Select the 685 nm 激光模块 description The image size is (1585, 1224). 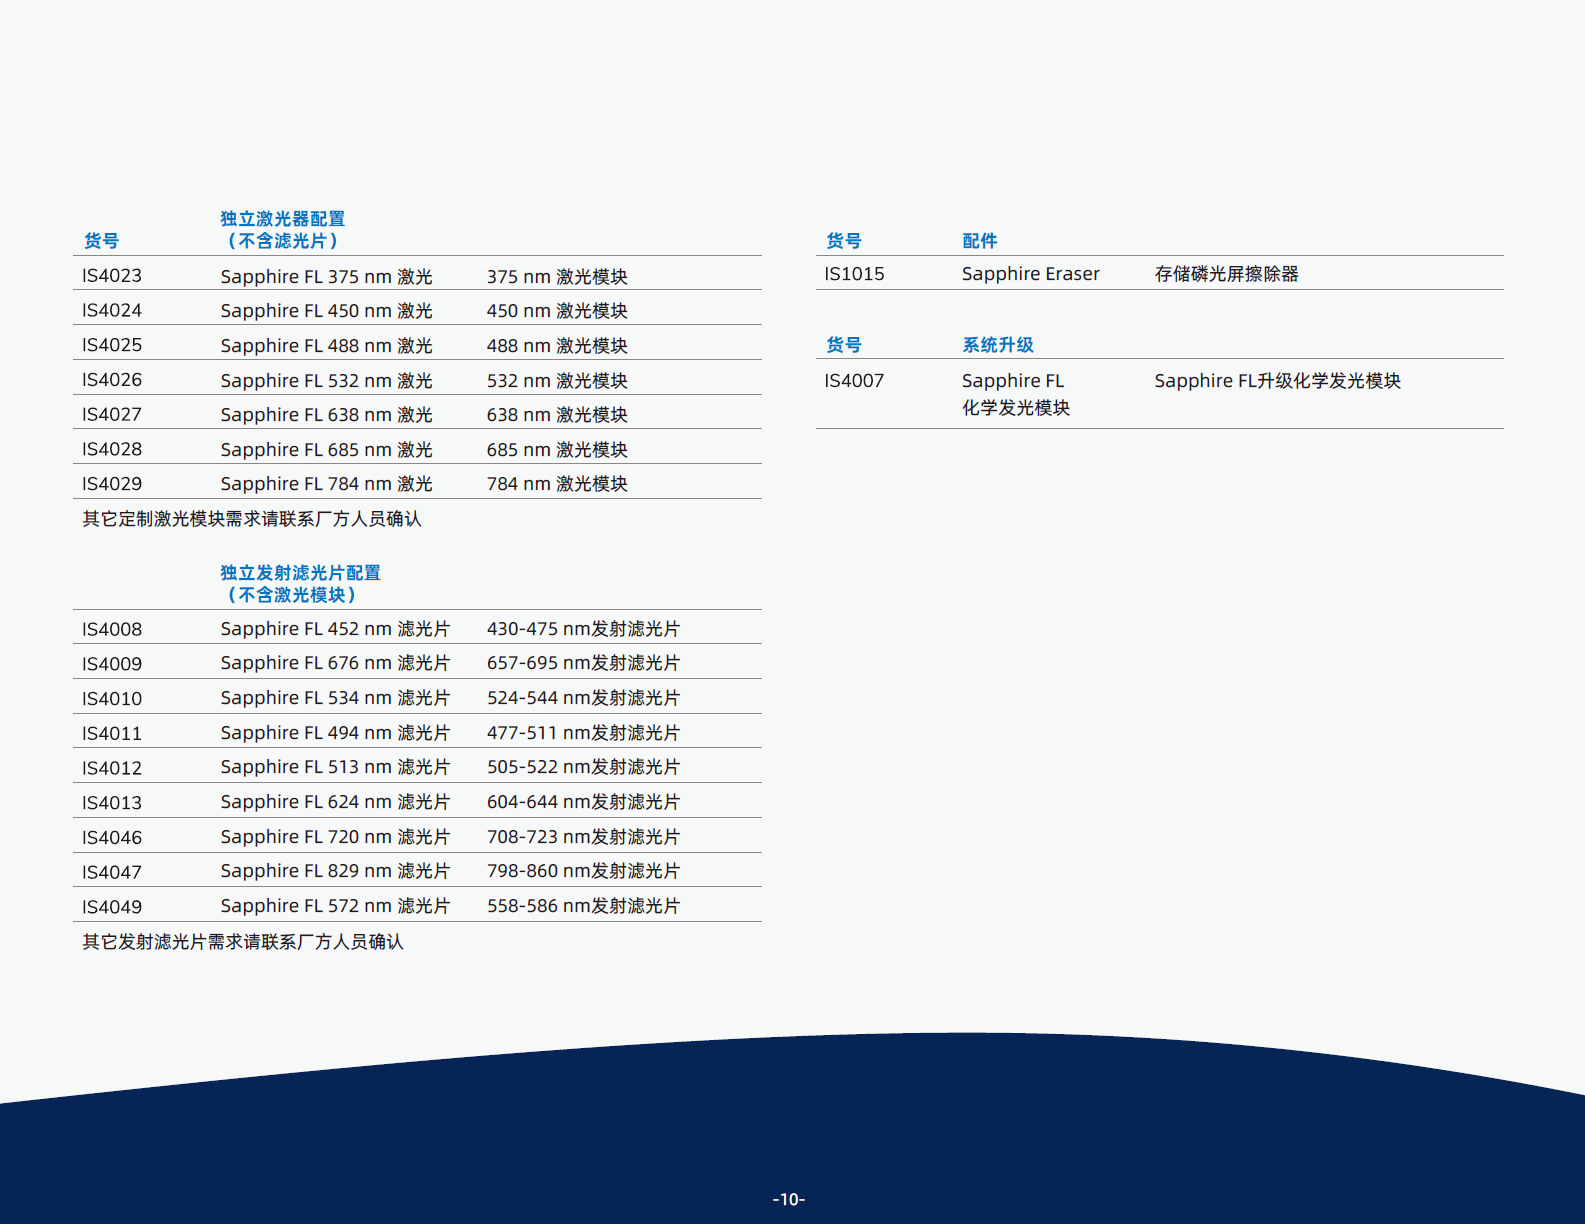click(557, 450)
